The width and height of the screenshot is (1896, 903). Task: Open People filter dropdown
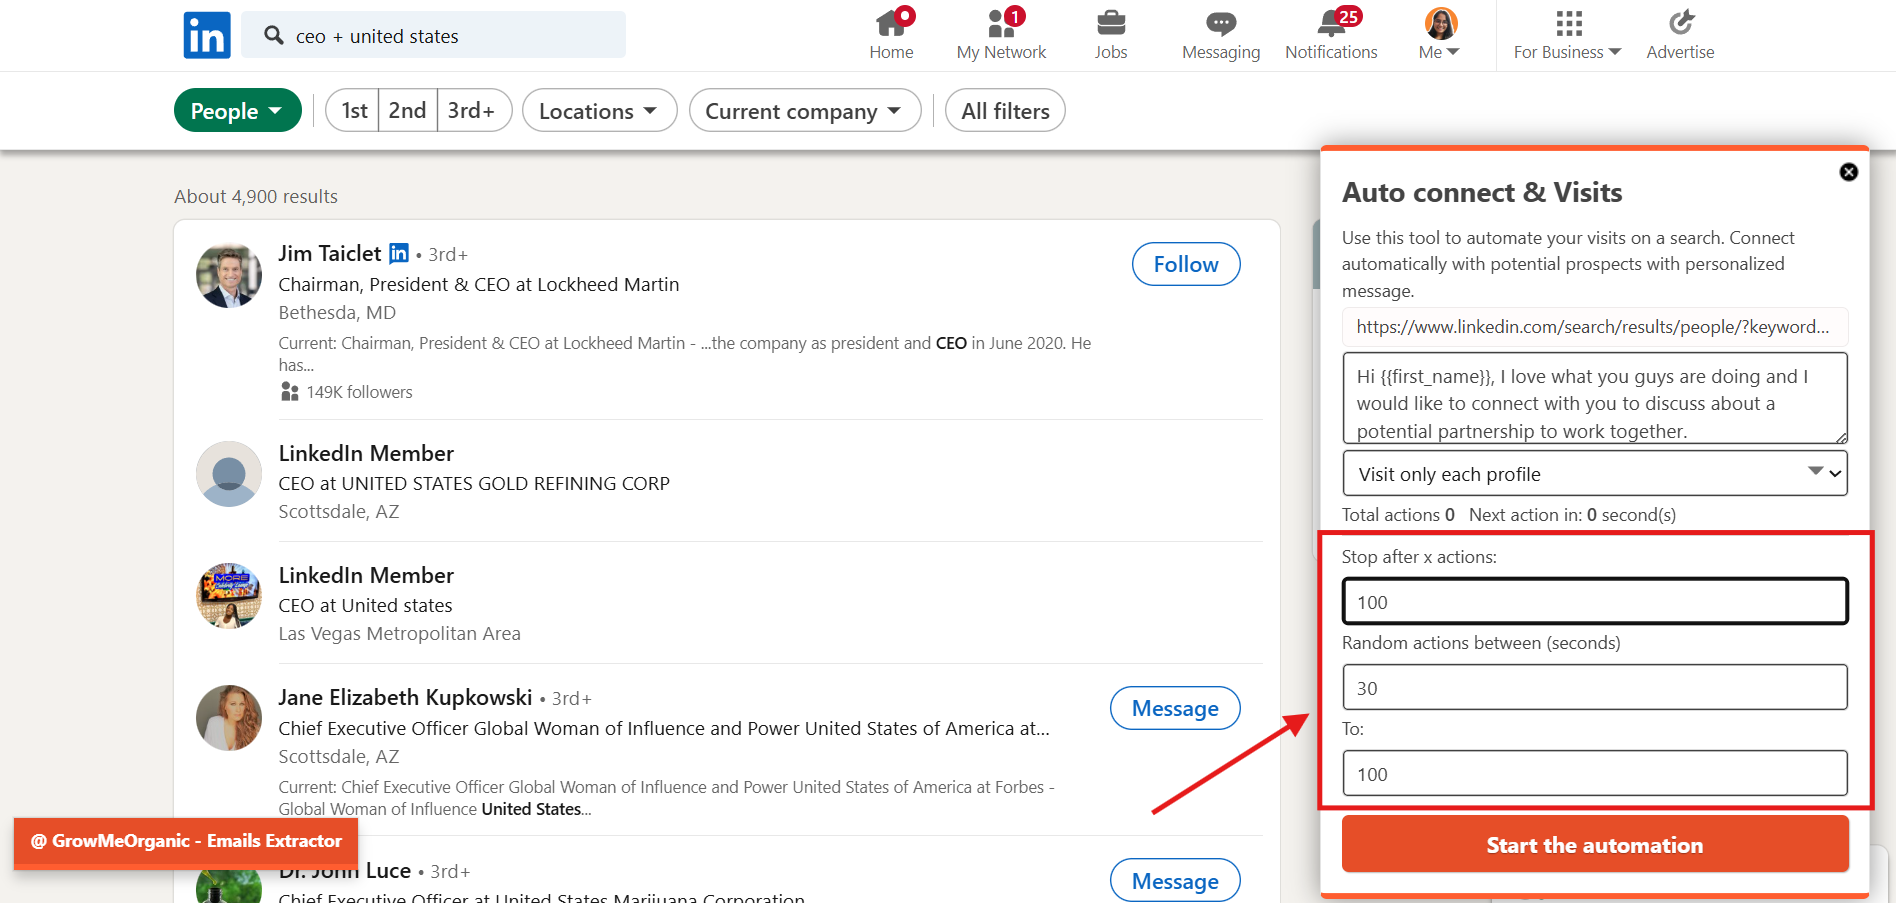coord(238,110)
